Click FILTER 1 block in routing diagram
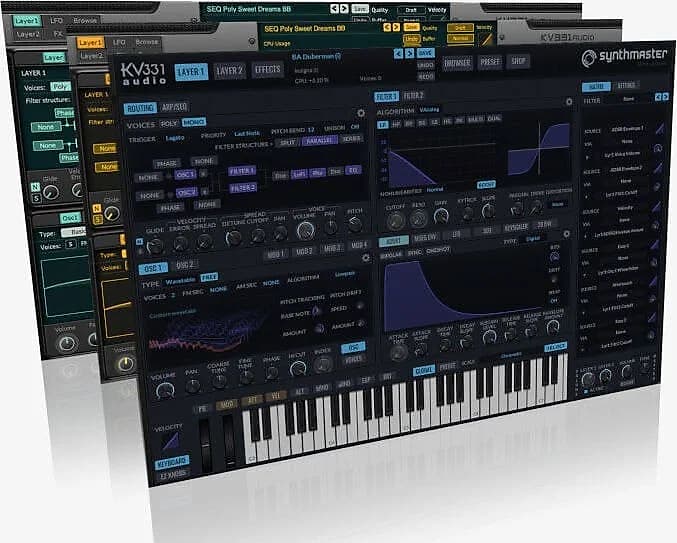Screen dimensions: 677x543 coord(242,171)
